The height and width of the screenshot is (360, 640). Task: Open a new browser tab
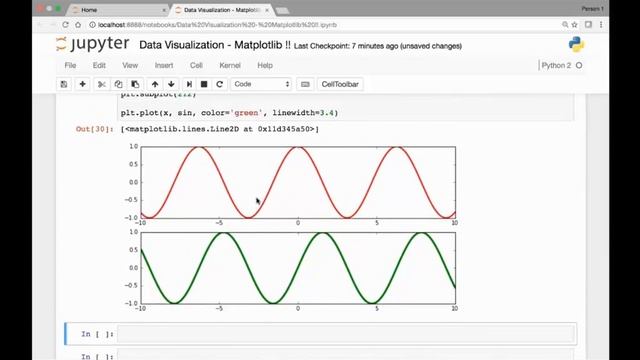(282, 10)
